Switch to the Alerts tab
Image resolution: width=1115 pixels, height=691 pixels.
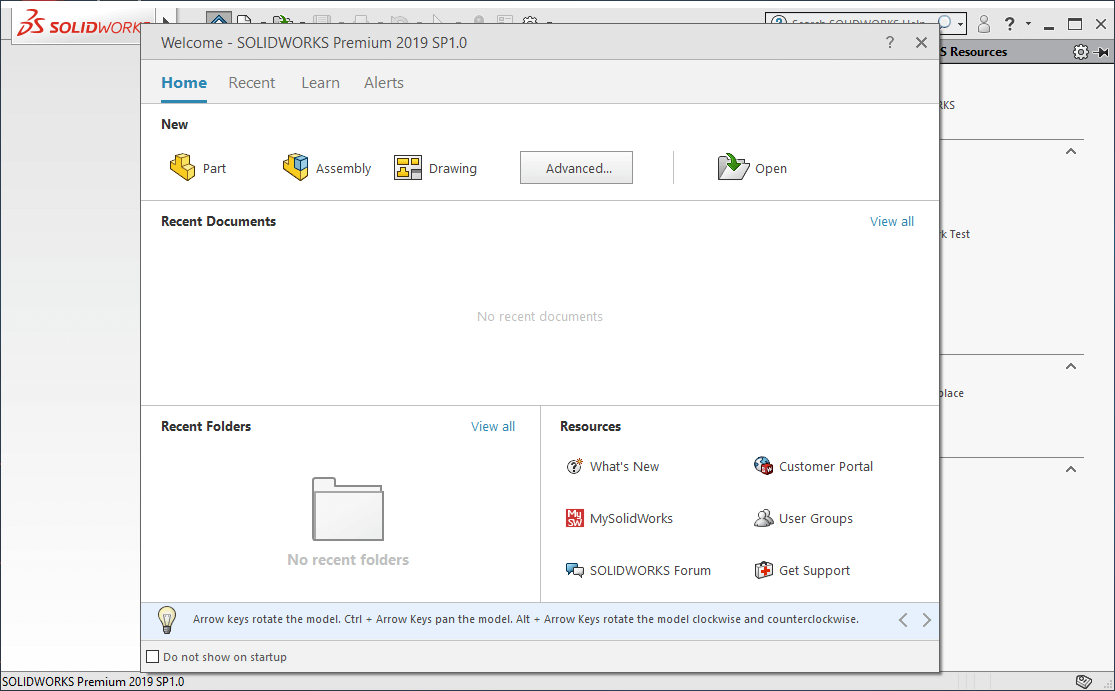coord(384,82)
